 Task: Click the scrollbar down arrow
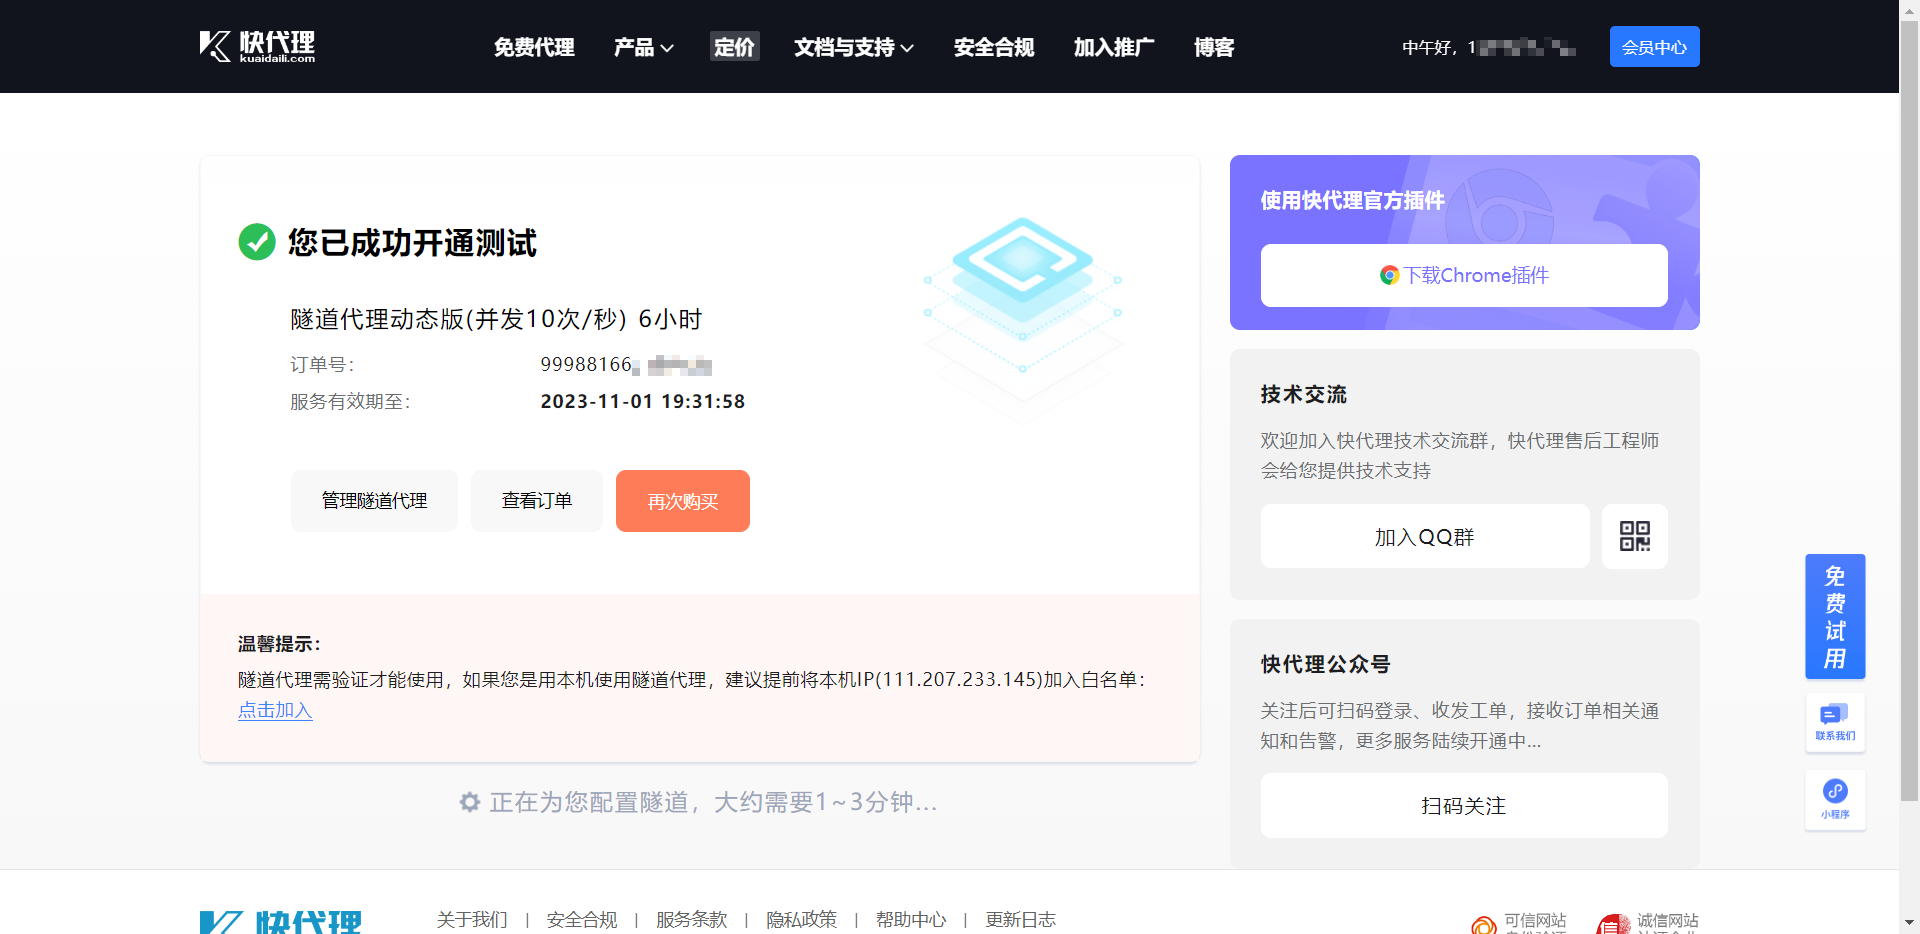coord(1909,923)
